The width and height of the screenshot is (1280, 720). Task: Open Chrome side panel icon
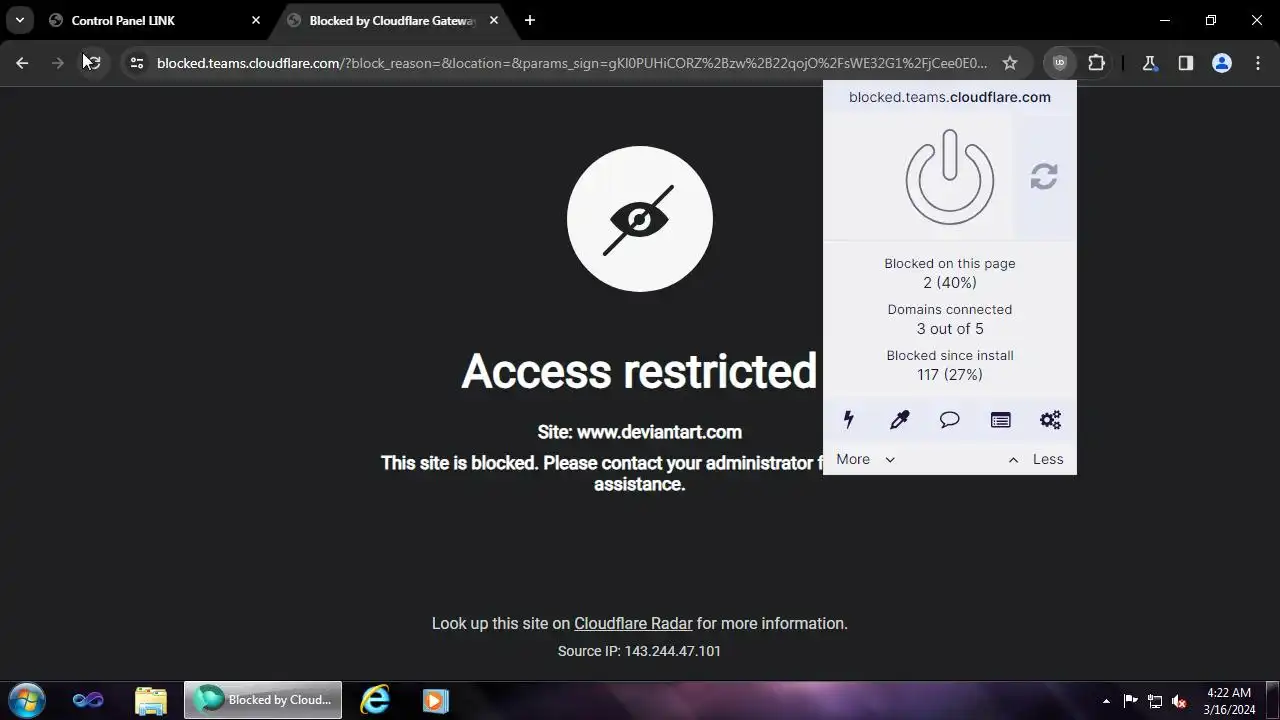[x=1185, y=63]
